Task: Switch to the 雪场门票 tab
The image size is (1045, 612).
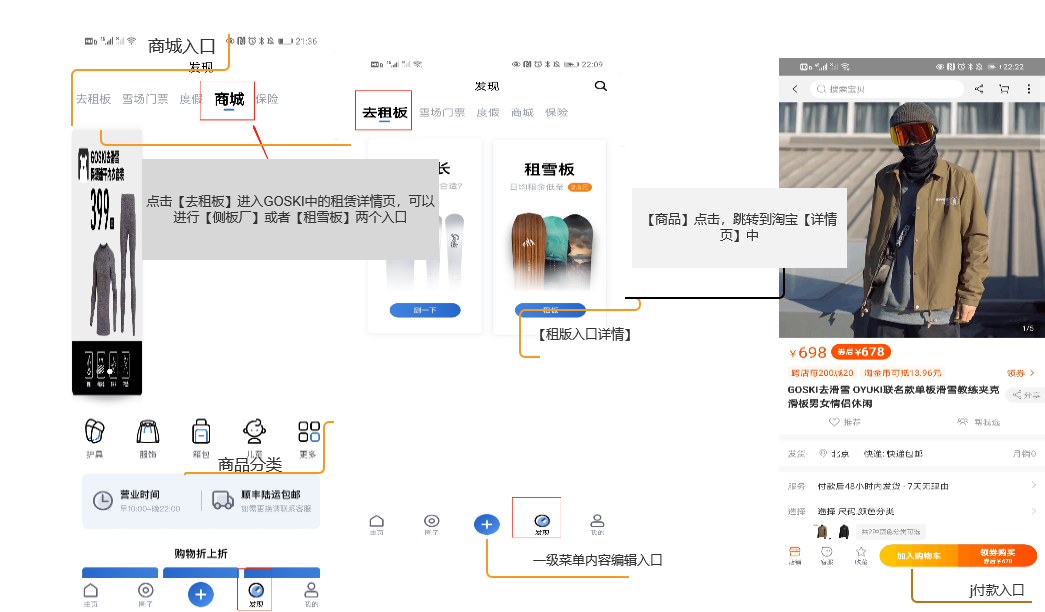Action: 443,112
